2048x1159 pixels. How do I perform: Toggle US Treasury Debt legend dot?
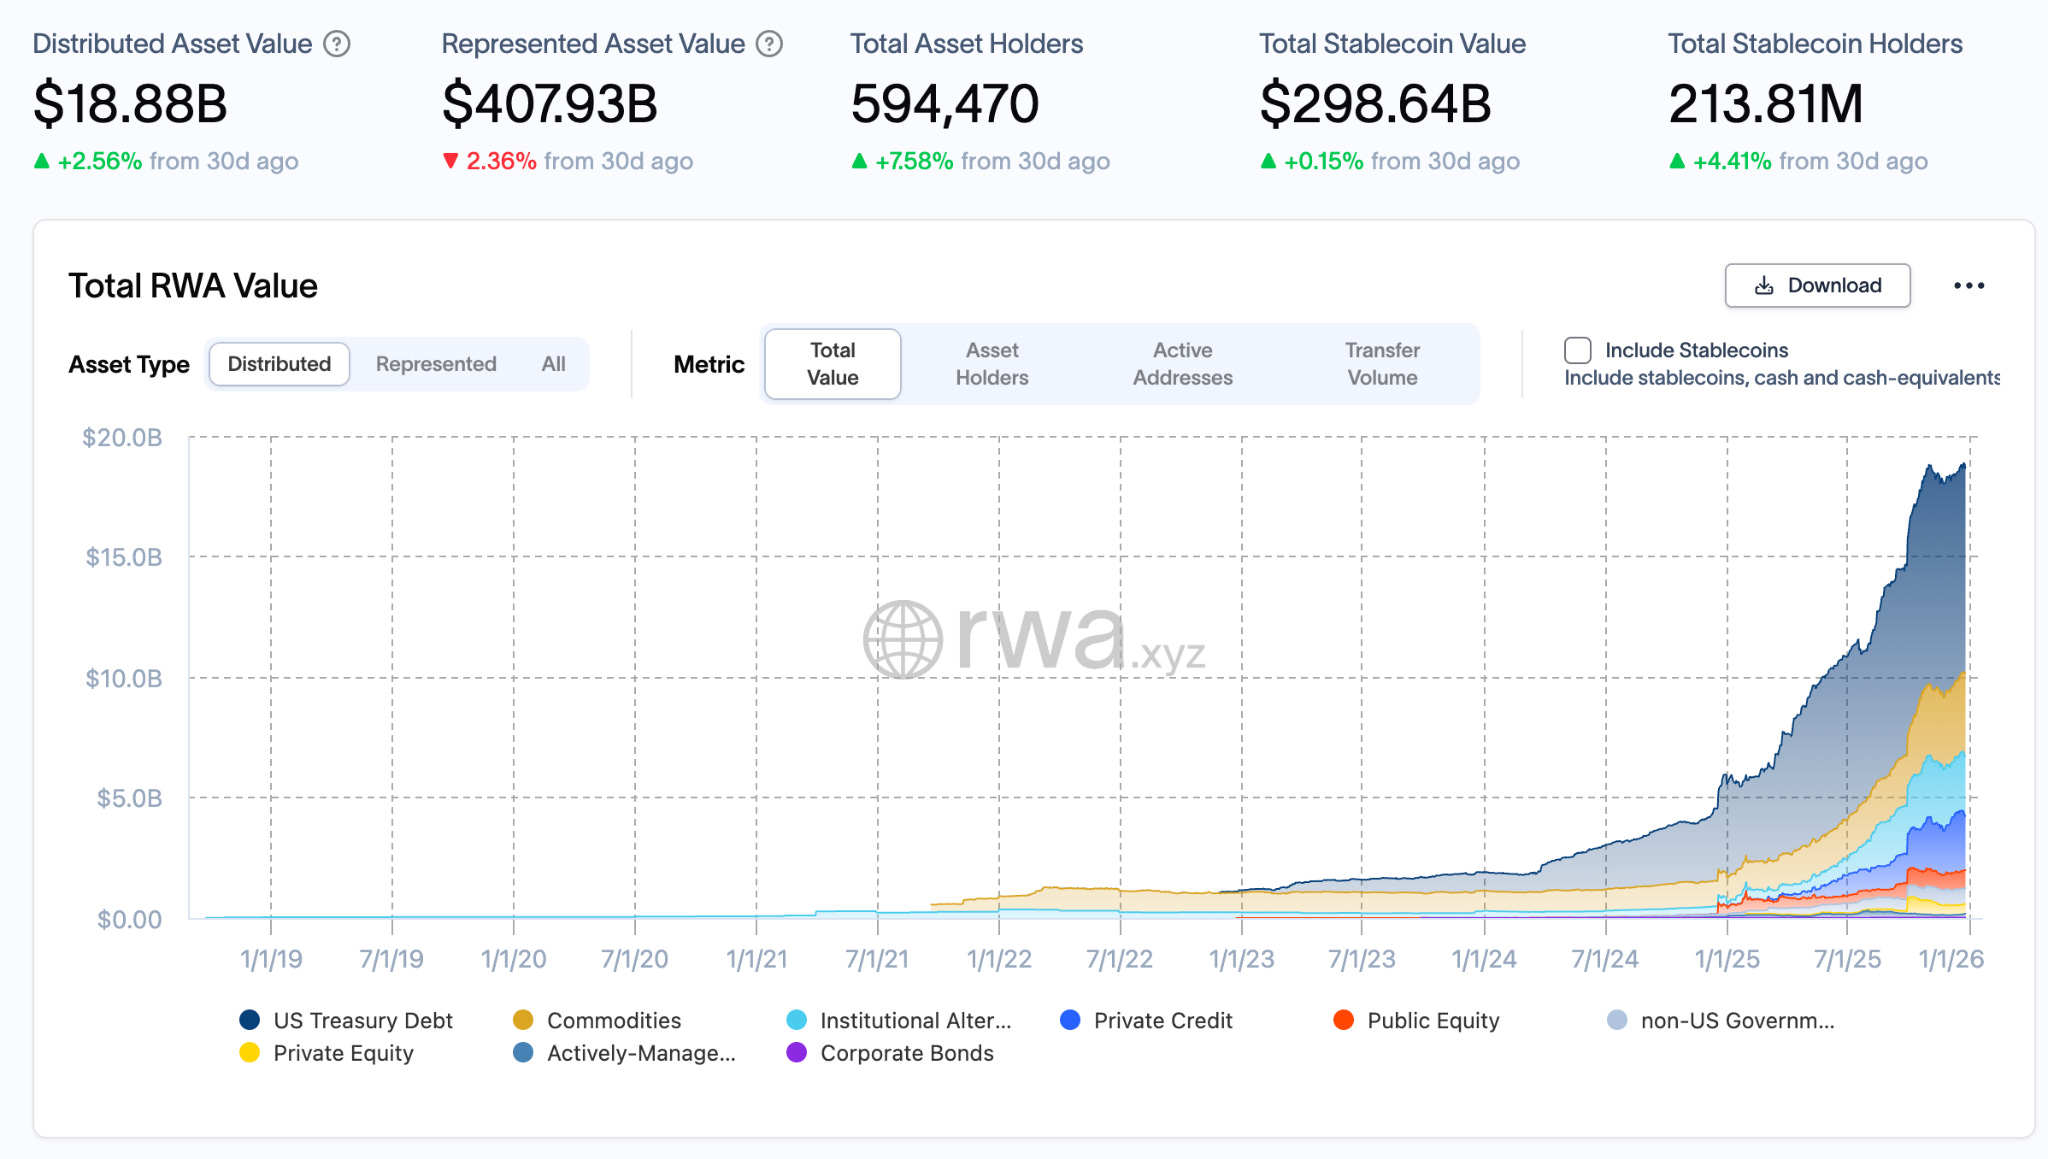point(250,1020)
